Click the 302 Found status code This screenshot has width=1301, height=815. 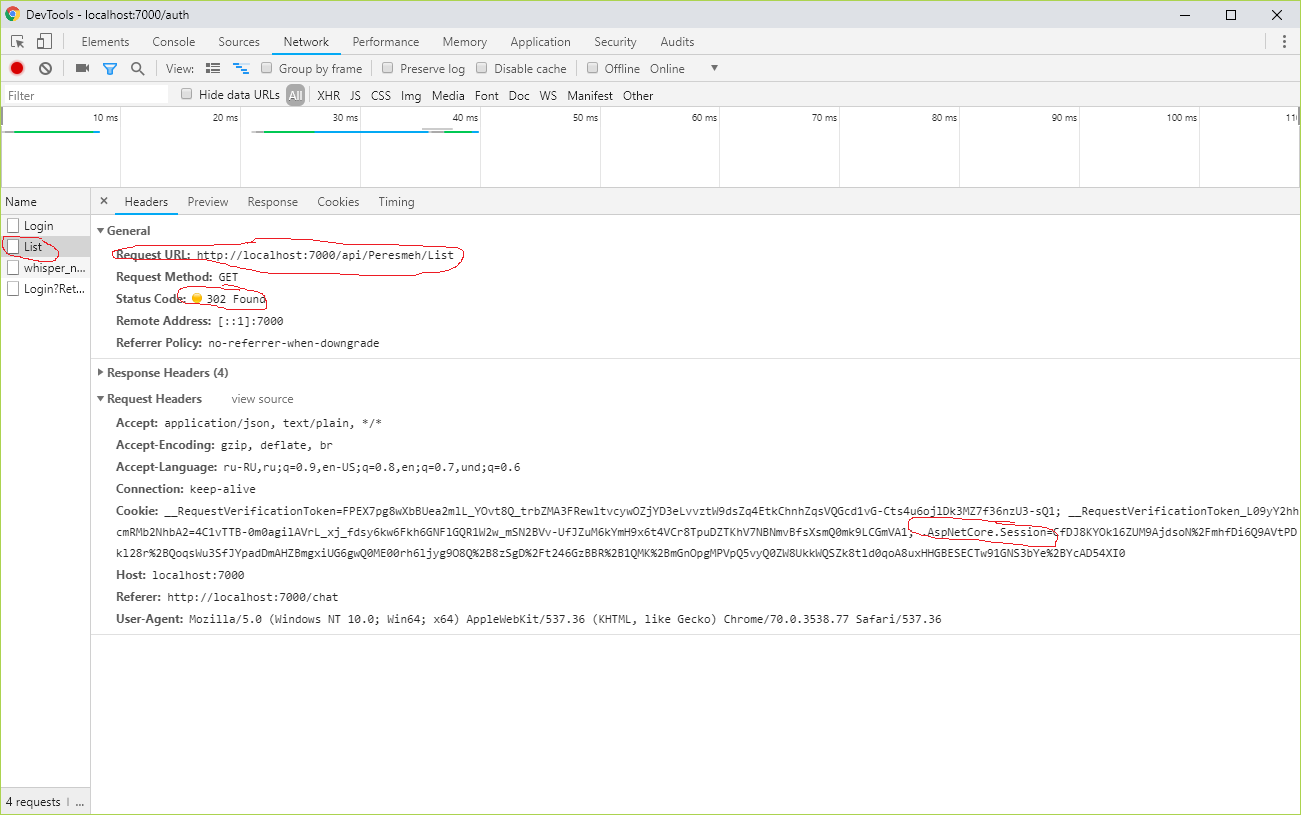(236, 299)
